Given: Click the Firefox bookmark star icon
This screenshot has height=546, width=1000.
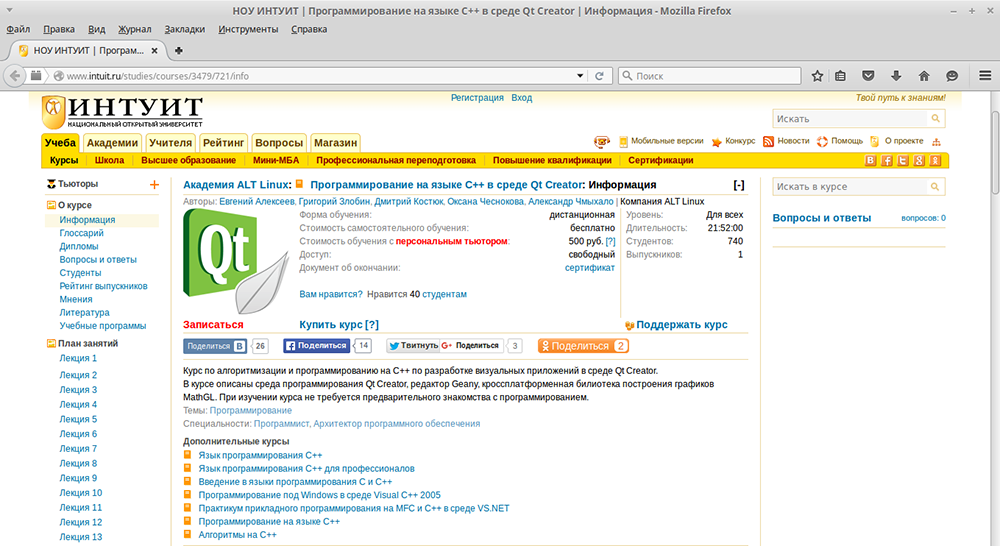Looking at the screenshot, I should coord(817,76).
